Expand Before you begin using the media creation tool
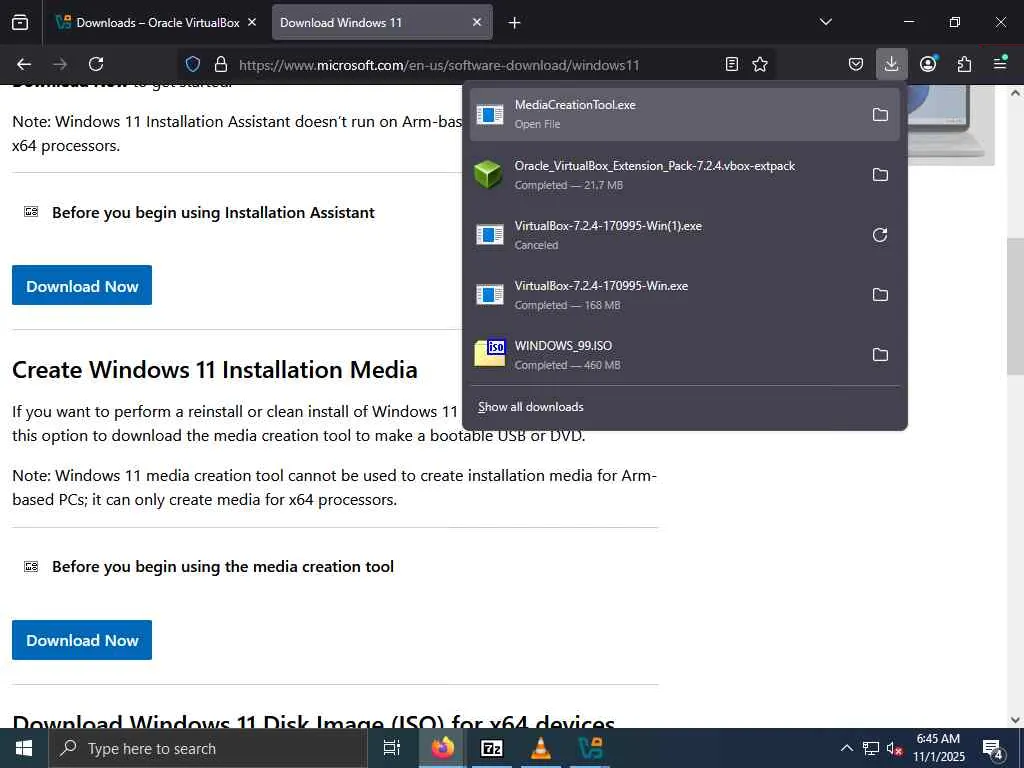 [223, 566]
